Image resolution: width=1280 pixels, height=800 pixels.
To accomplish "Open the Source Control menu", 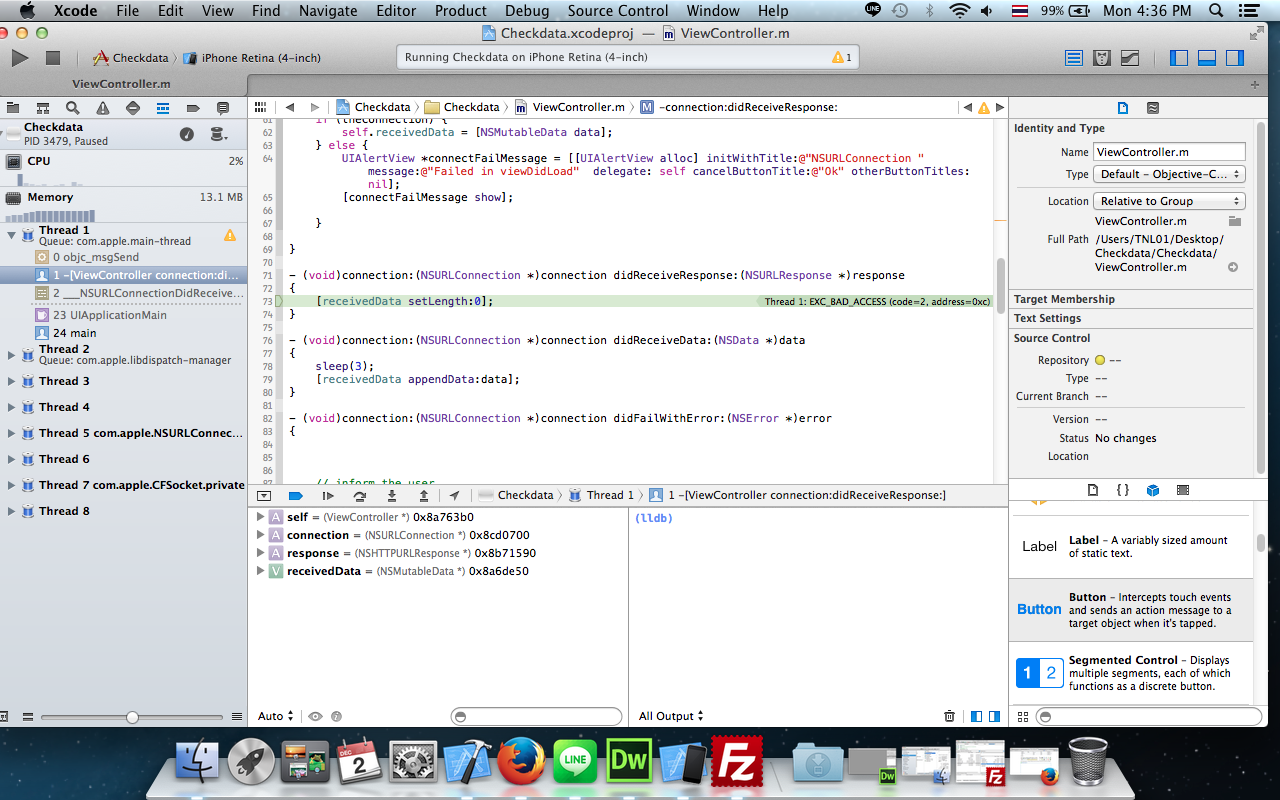I will coord(618,11).
